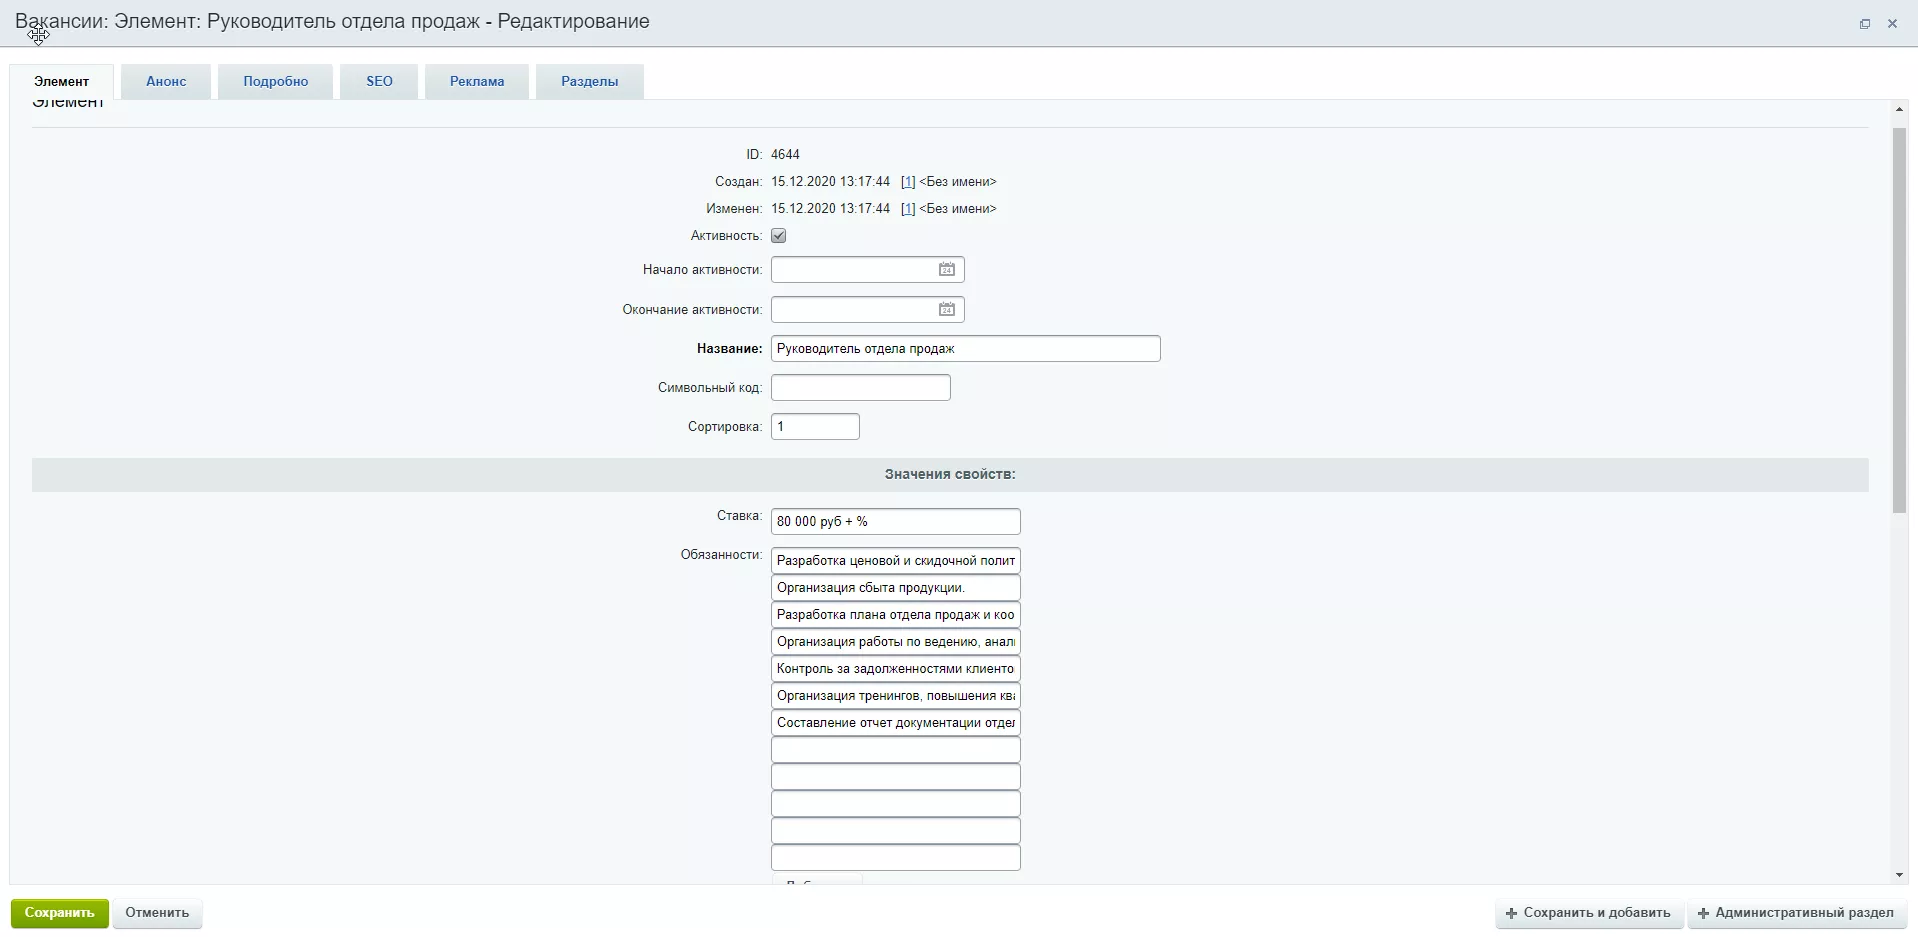Switch to the Элемент tab
The image size is (1918, 937).
click(62, 82)
